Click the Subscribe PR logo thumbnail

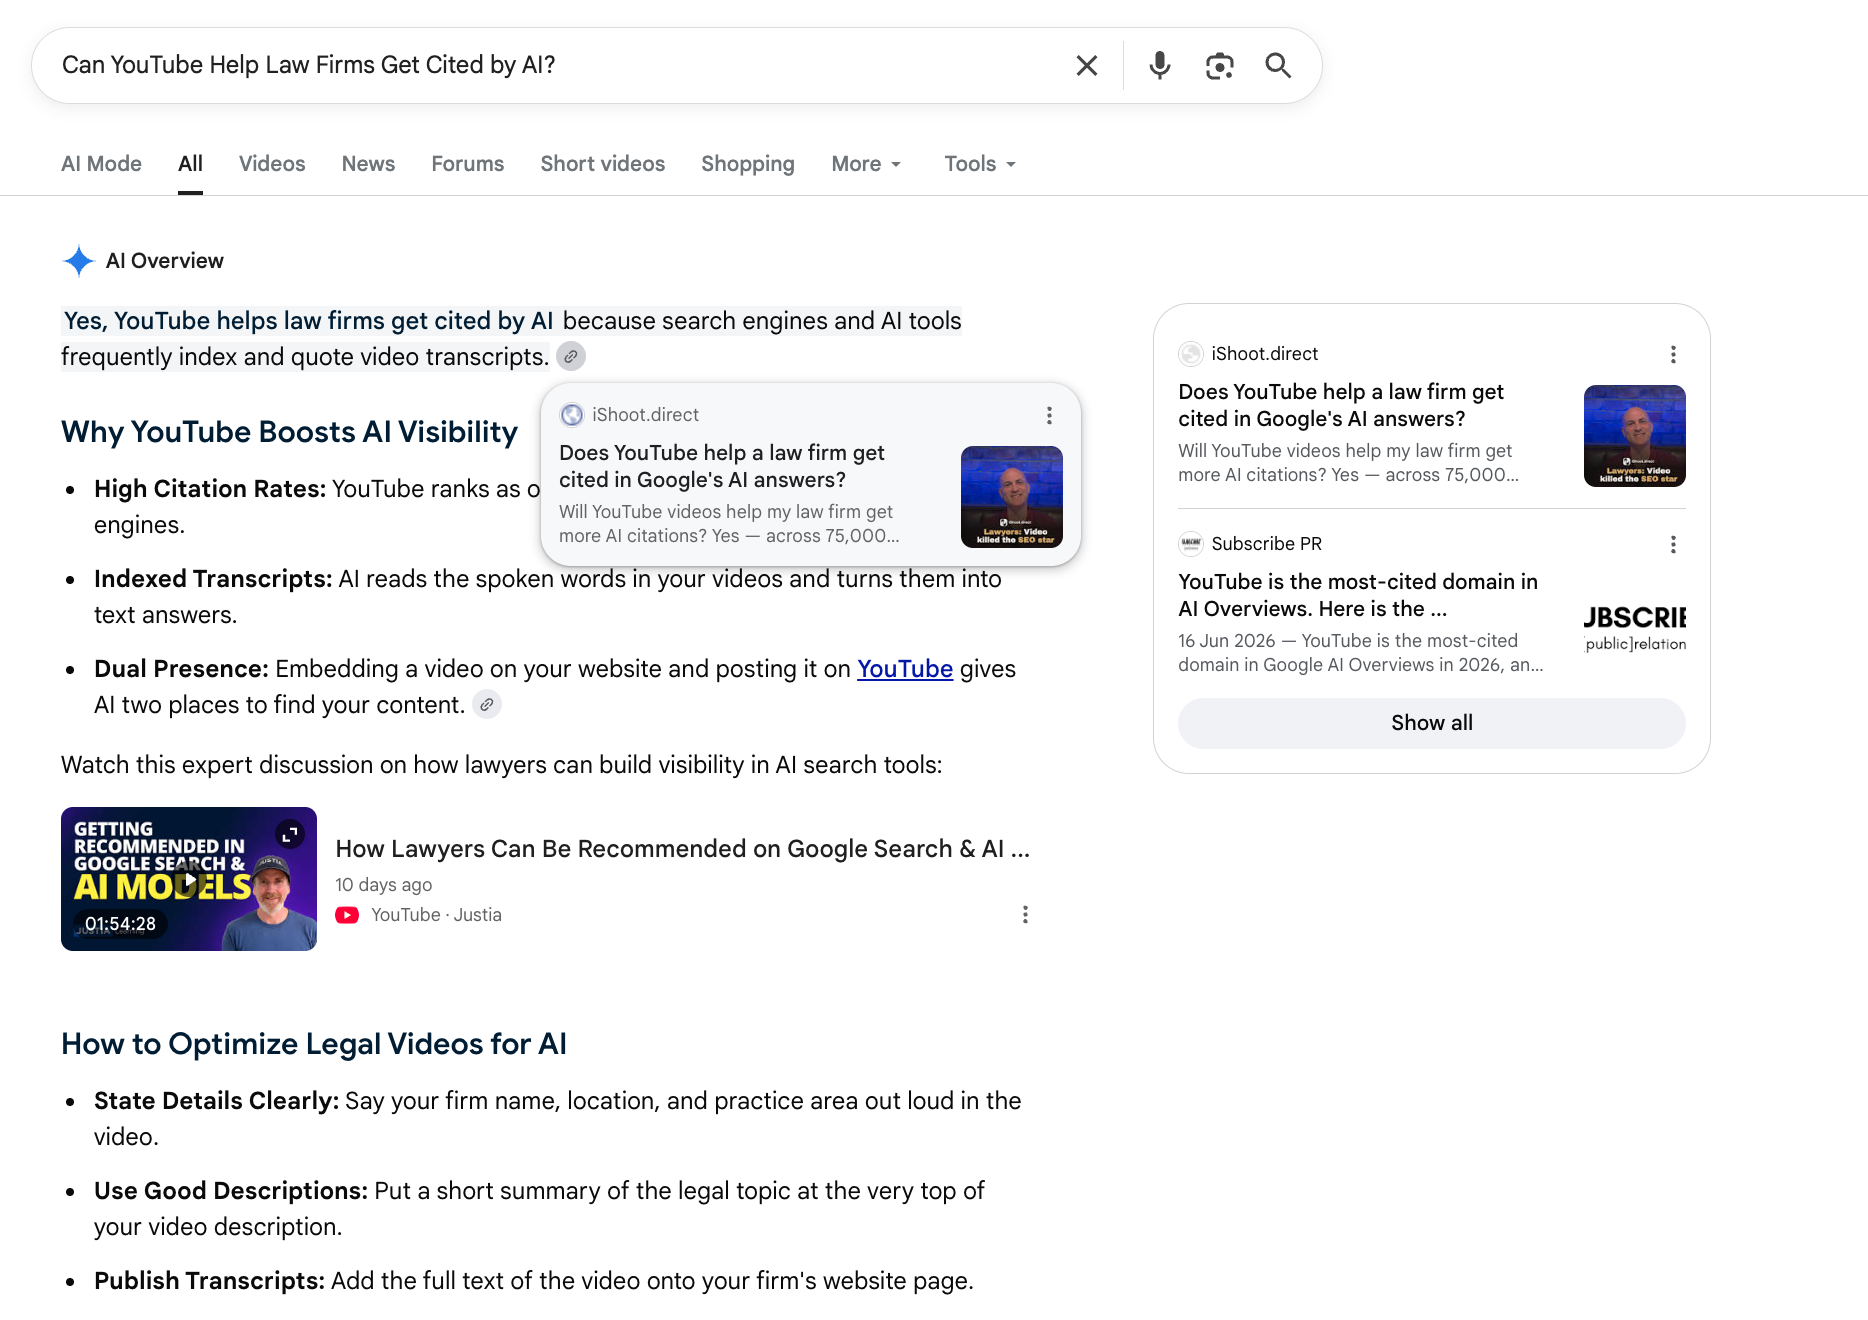pos(1634,626)
